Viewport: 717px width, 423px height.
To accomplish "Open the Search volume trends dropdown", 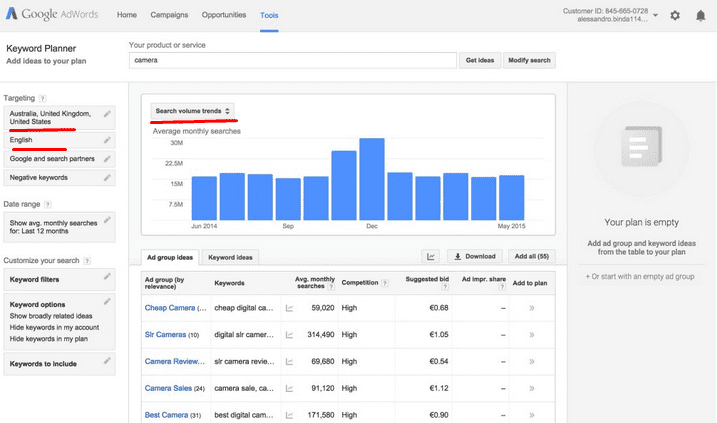I will [193, 111].
